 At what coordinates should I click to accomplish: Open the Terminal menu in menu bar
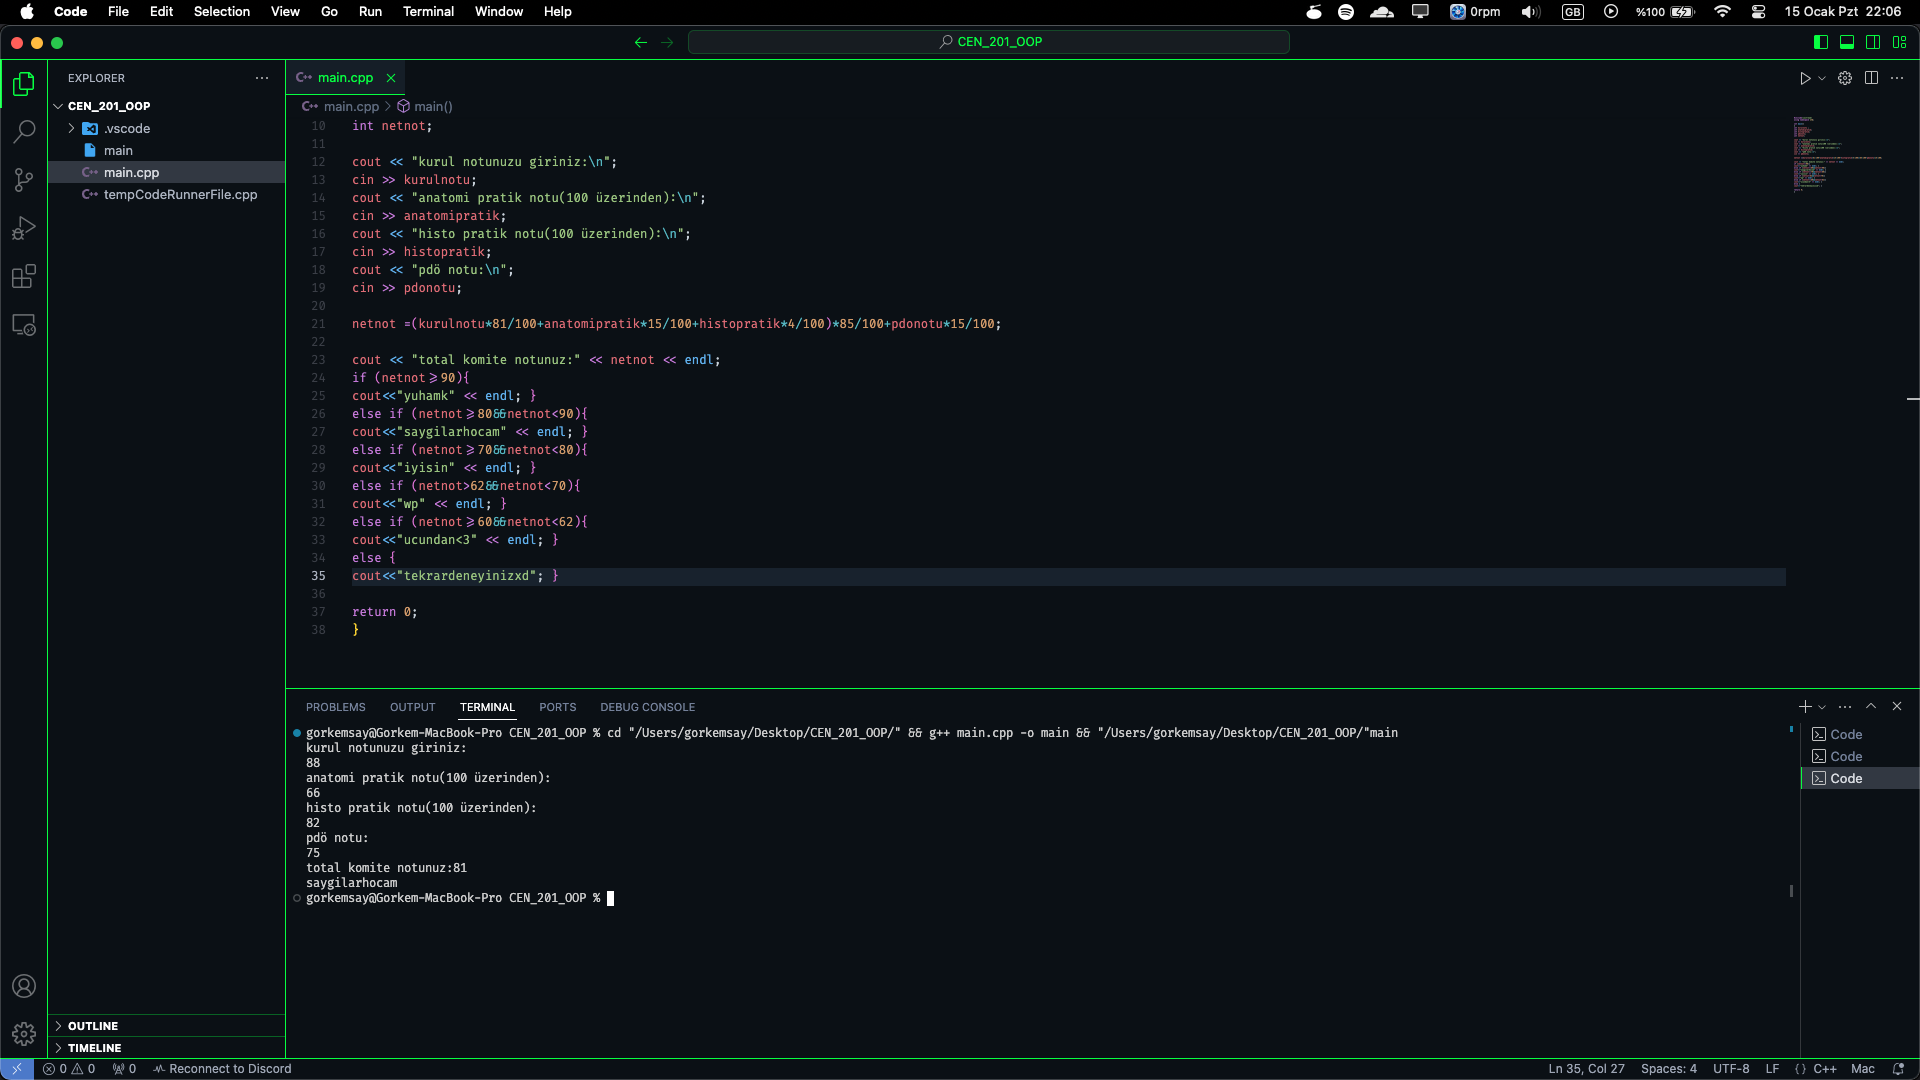[x=428, y=12]
